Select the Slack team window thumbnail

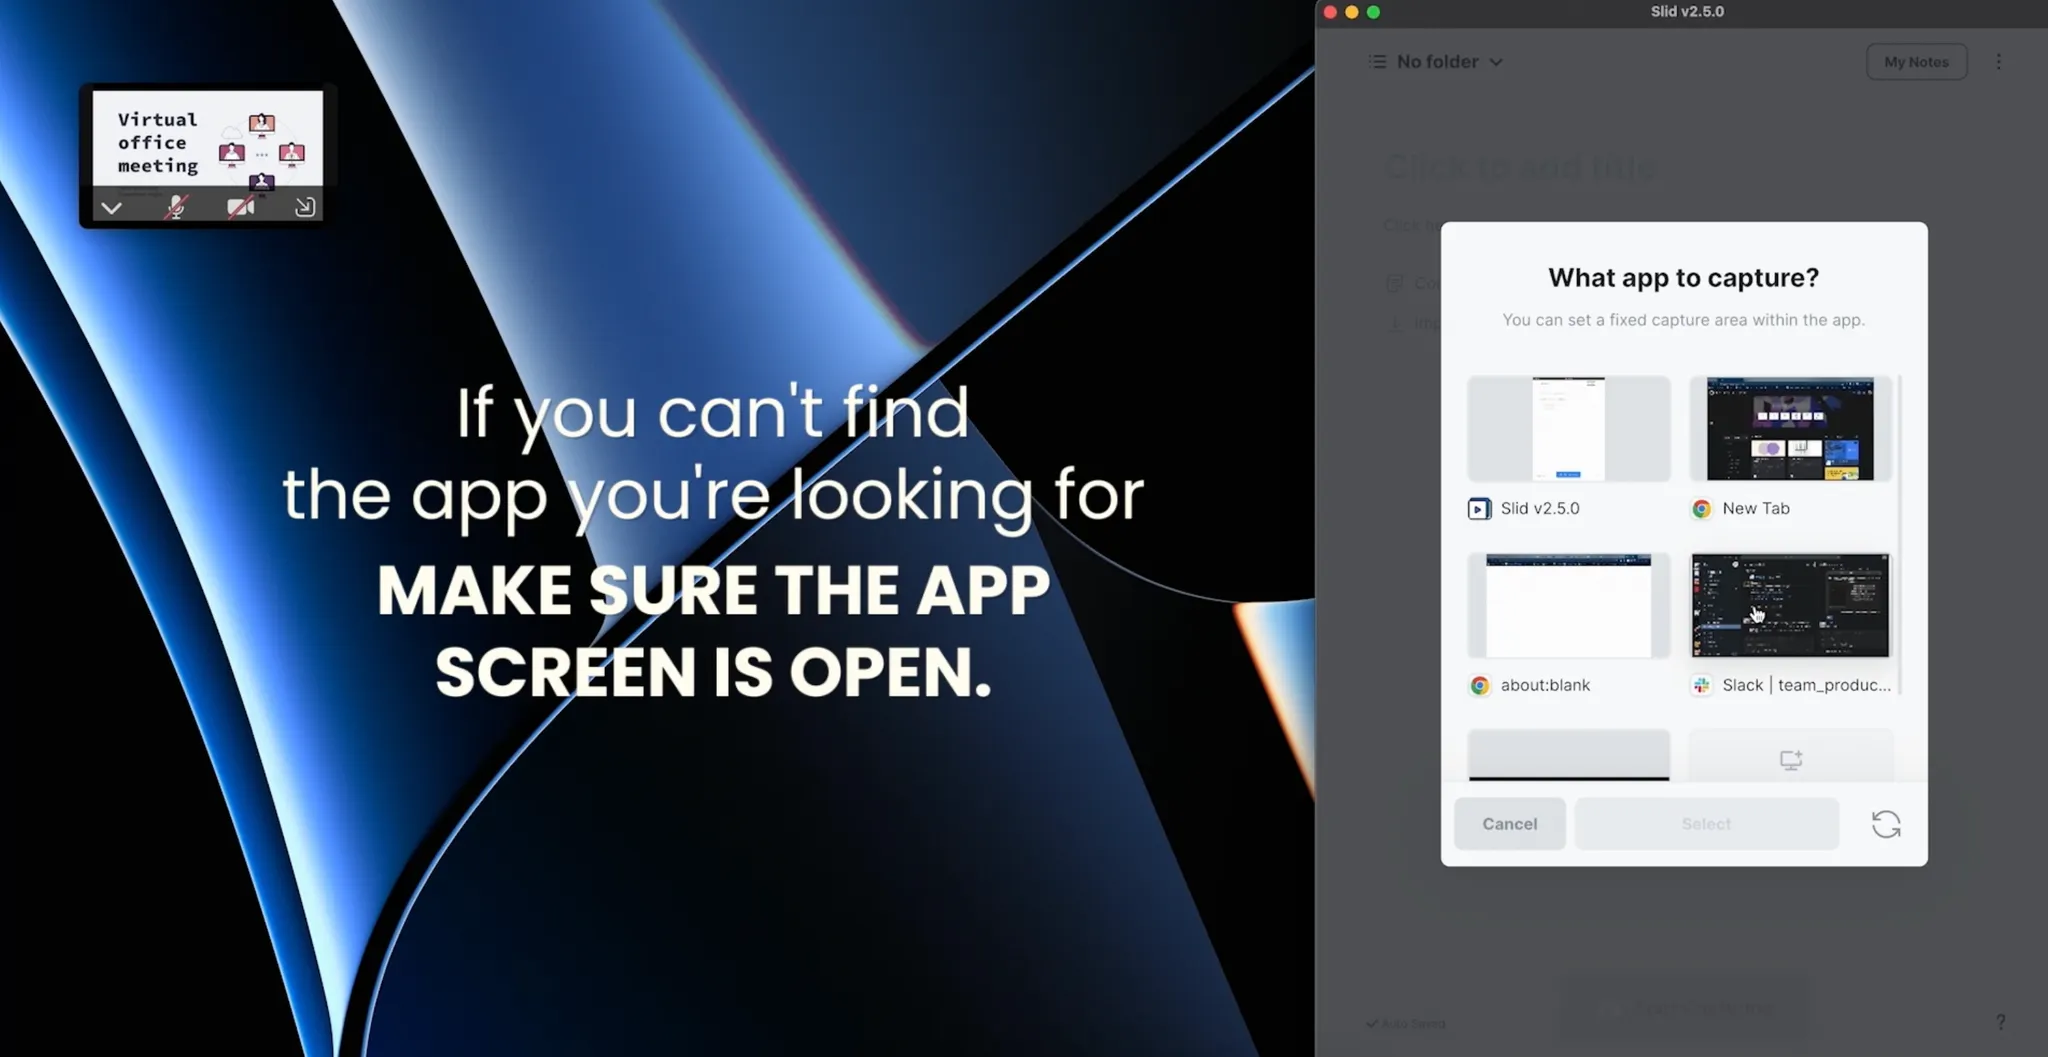[x=1790, y=606]
